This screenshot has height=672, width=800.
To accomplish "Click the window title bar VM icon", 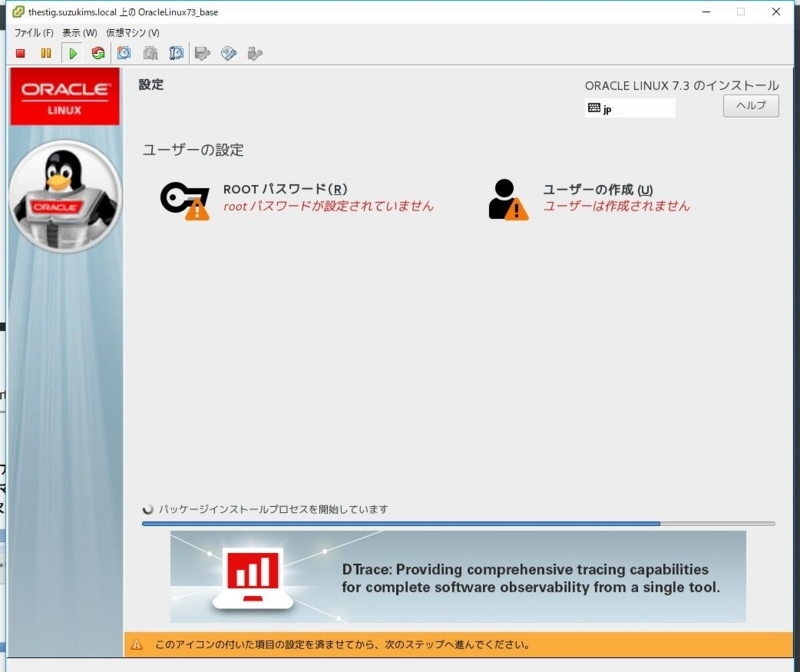I will click(18, 12).
